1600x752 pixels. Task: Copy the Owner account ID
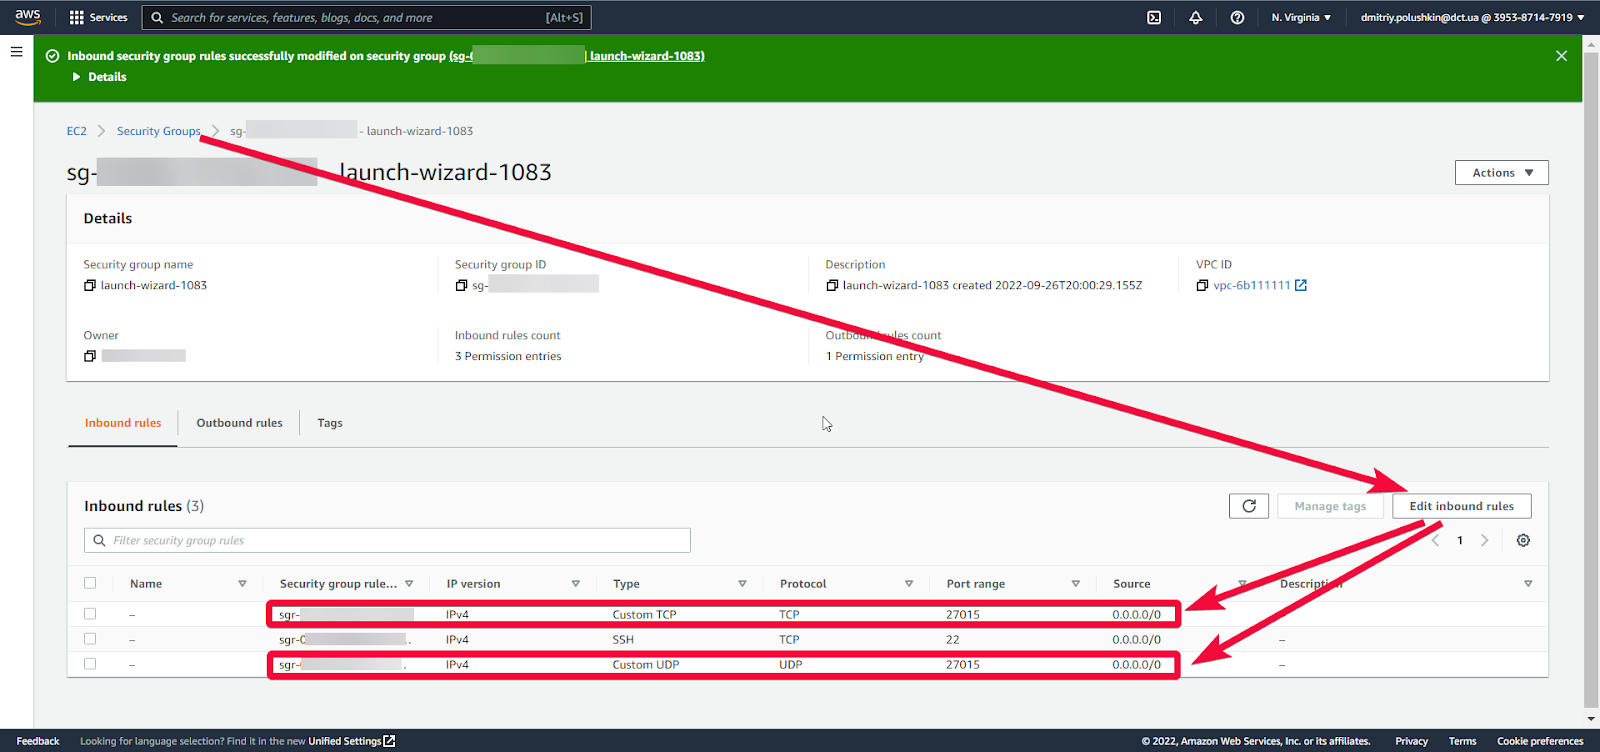point(90,356)
